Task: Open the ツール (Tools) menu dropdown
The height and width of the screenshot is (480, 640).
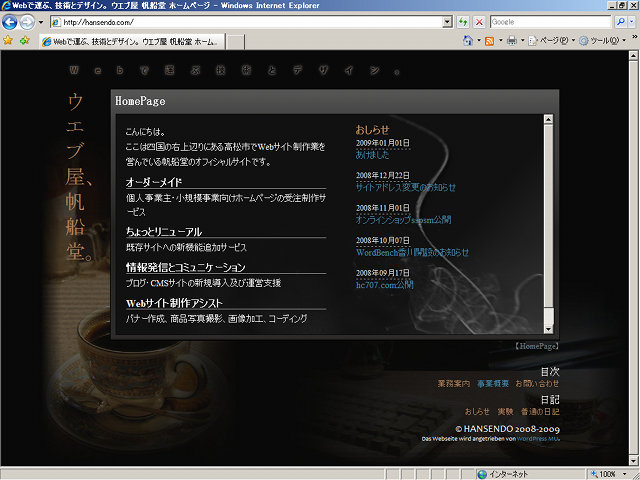Action: point(603,41)
